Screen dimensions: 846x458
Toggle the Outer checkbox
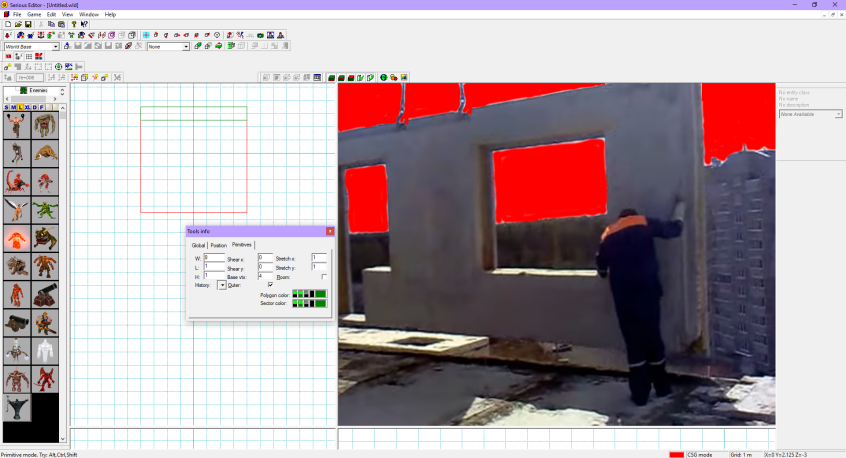pos(270,285)
